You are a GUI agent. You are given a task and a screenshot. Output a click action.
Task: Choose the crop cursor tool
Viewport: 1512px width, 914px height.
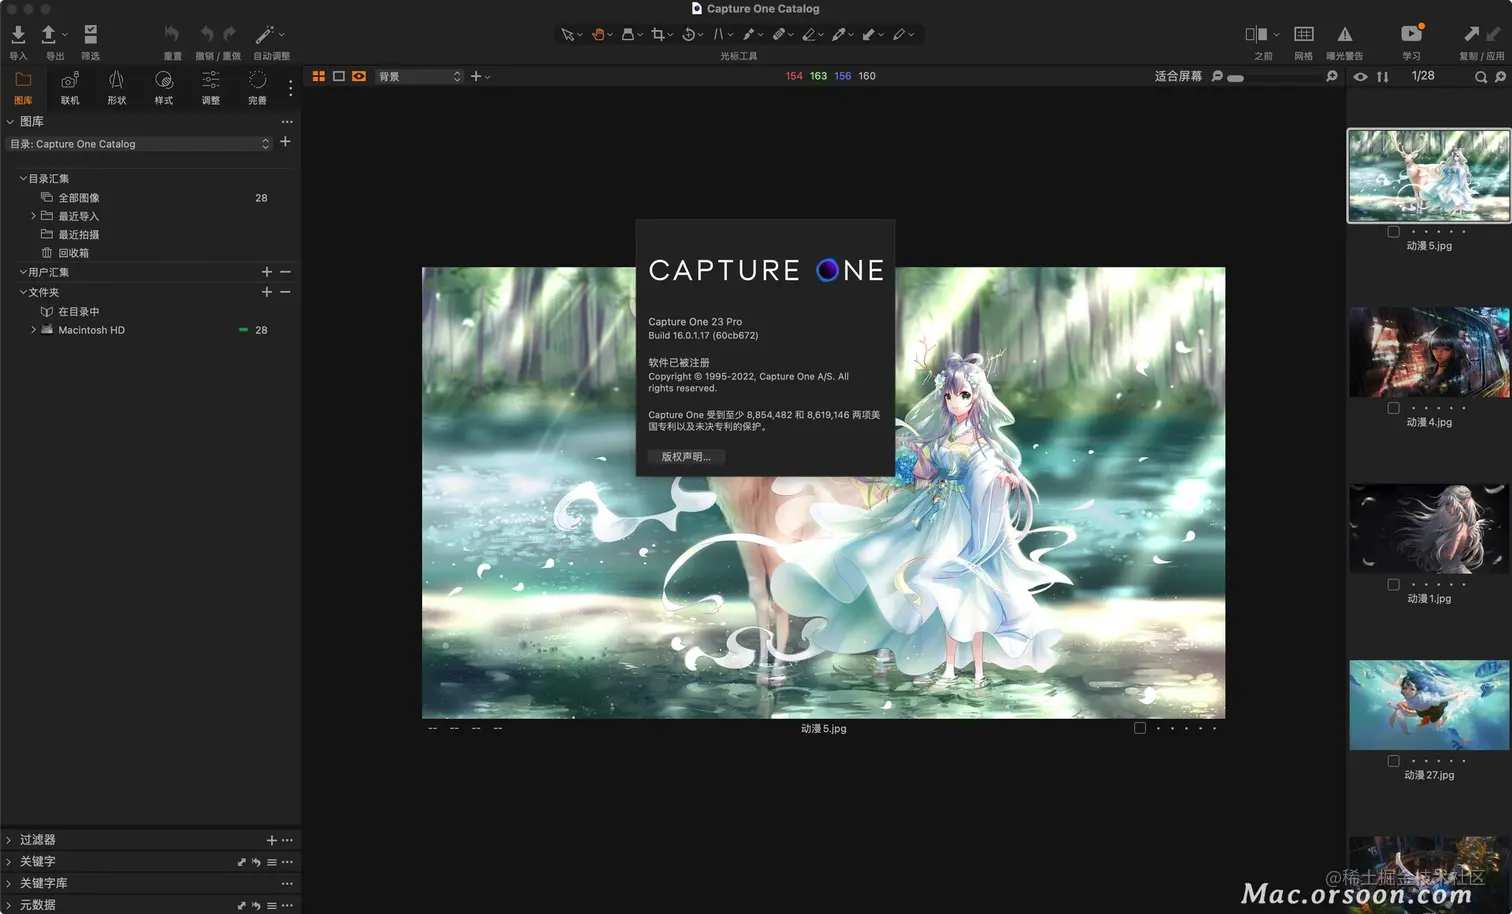pos(658,34)
